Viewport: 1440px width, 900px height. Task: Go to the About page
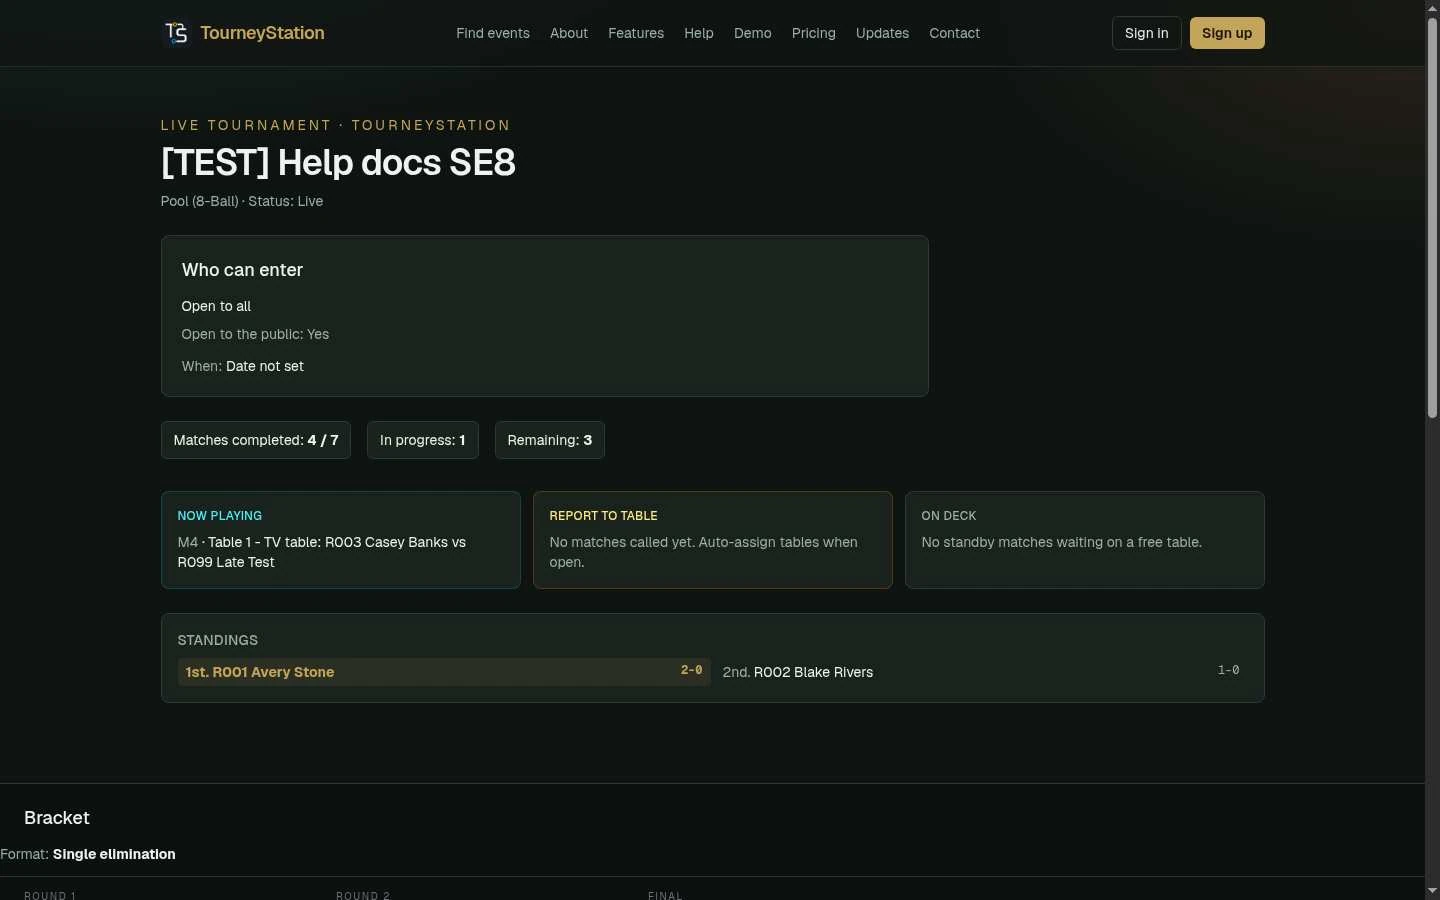tap(569, 33)
